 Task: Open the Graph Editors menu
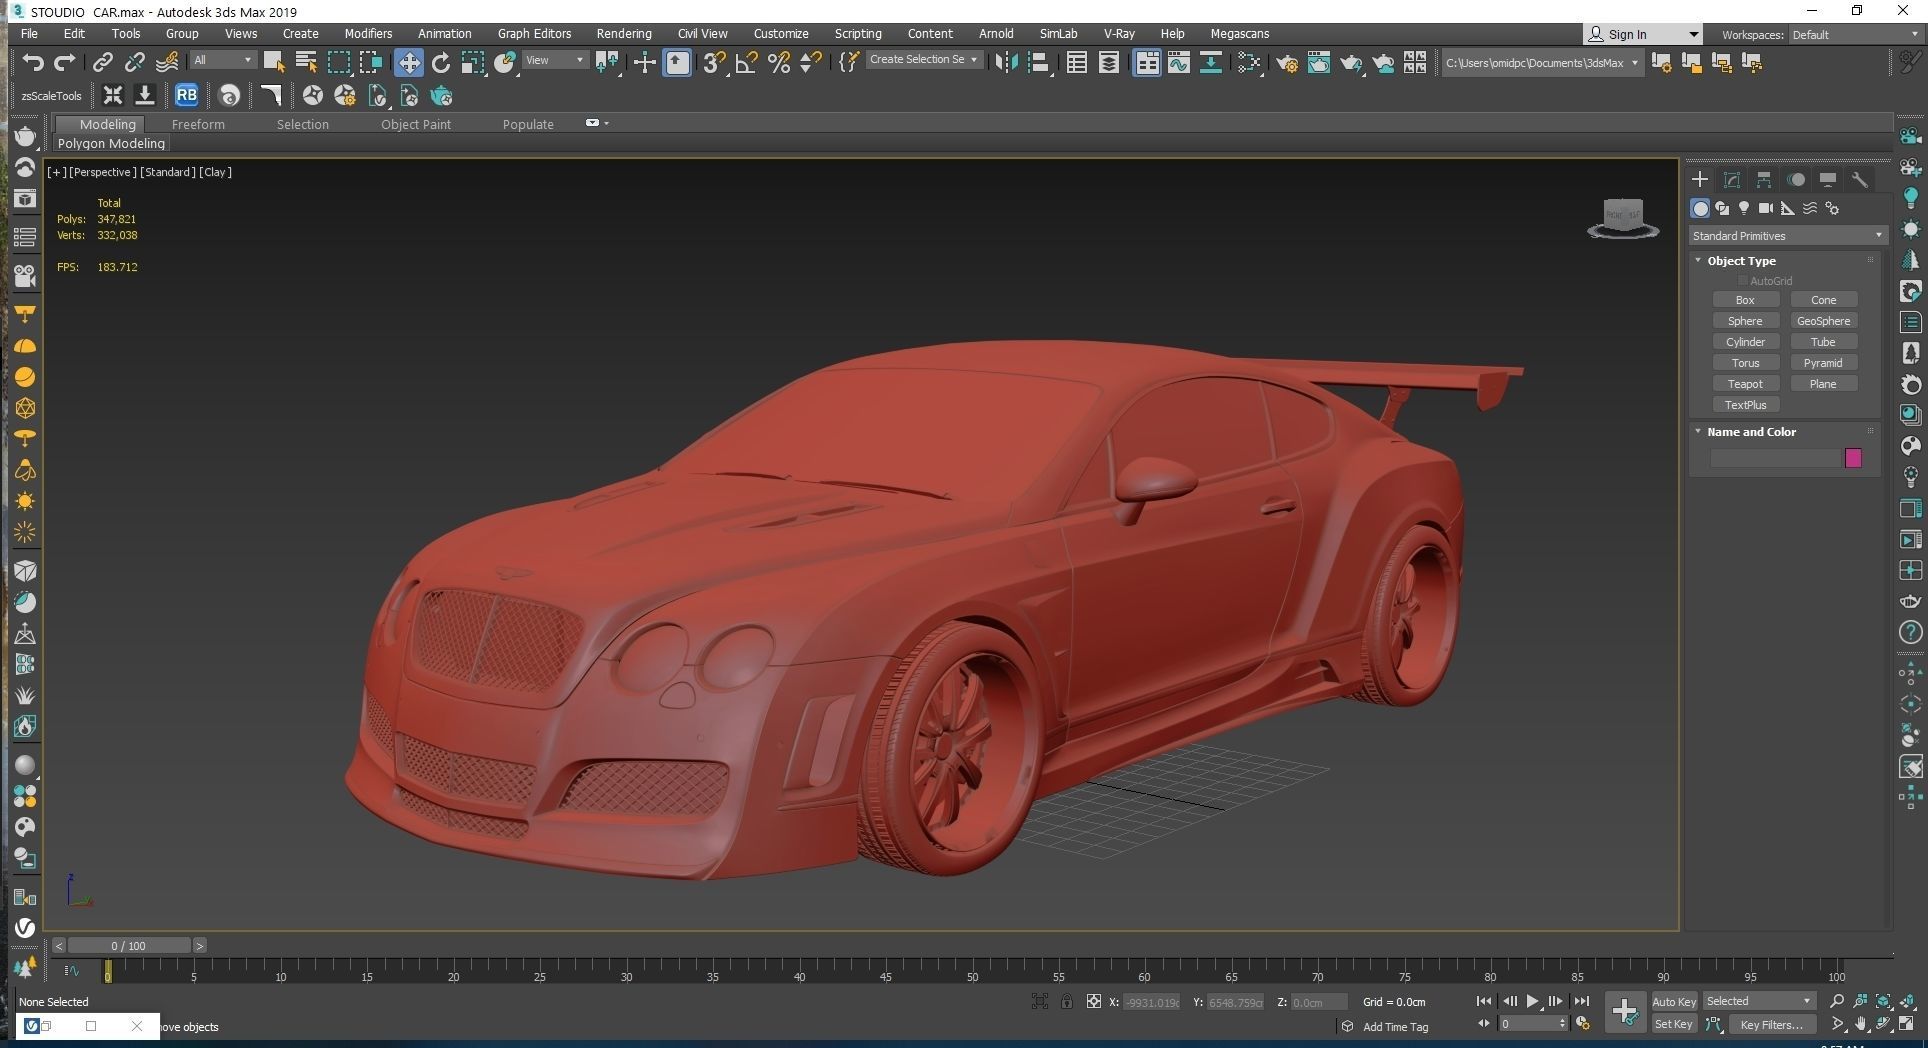534,33
